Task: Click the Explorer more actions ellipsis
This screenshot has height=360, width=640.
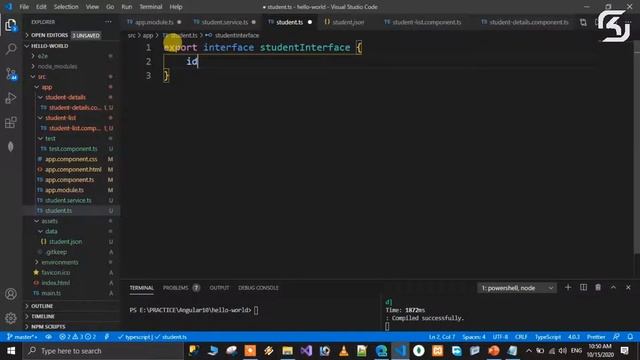Action: 108,22
